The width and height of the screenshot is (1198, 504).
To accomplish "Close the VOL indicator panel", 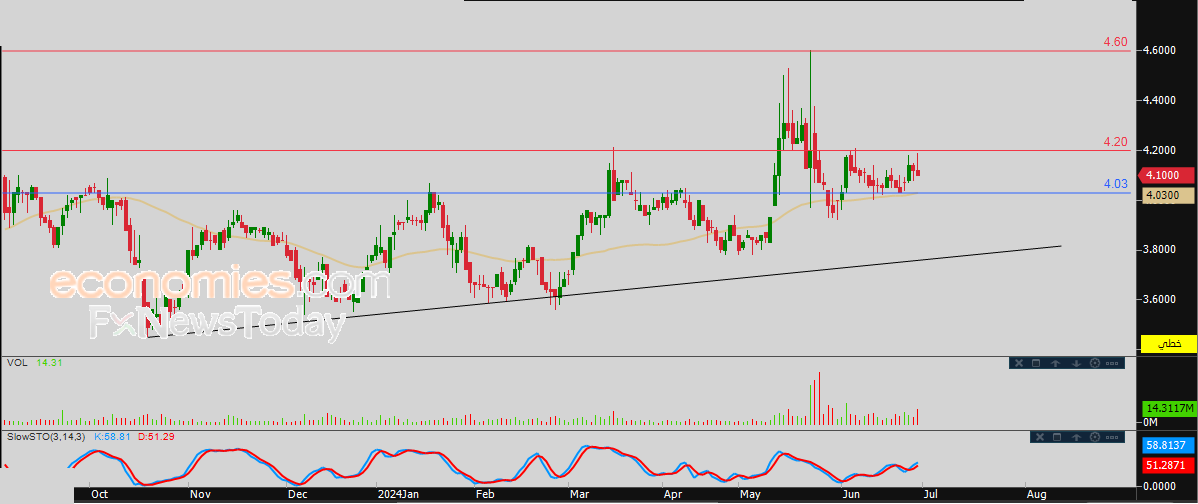I will click(1019, 363).
